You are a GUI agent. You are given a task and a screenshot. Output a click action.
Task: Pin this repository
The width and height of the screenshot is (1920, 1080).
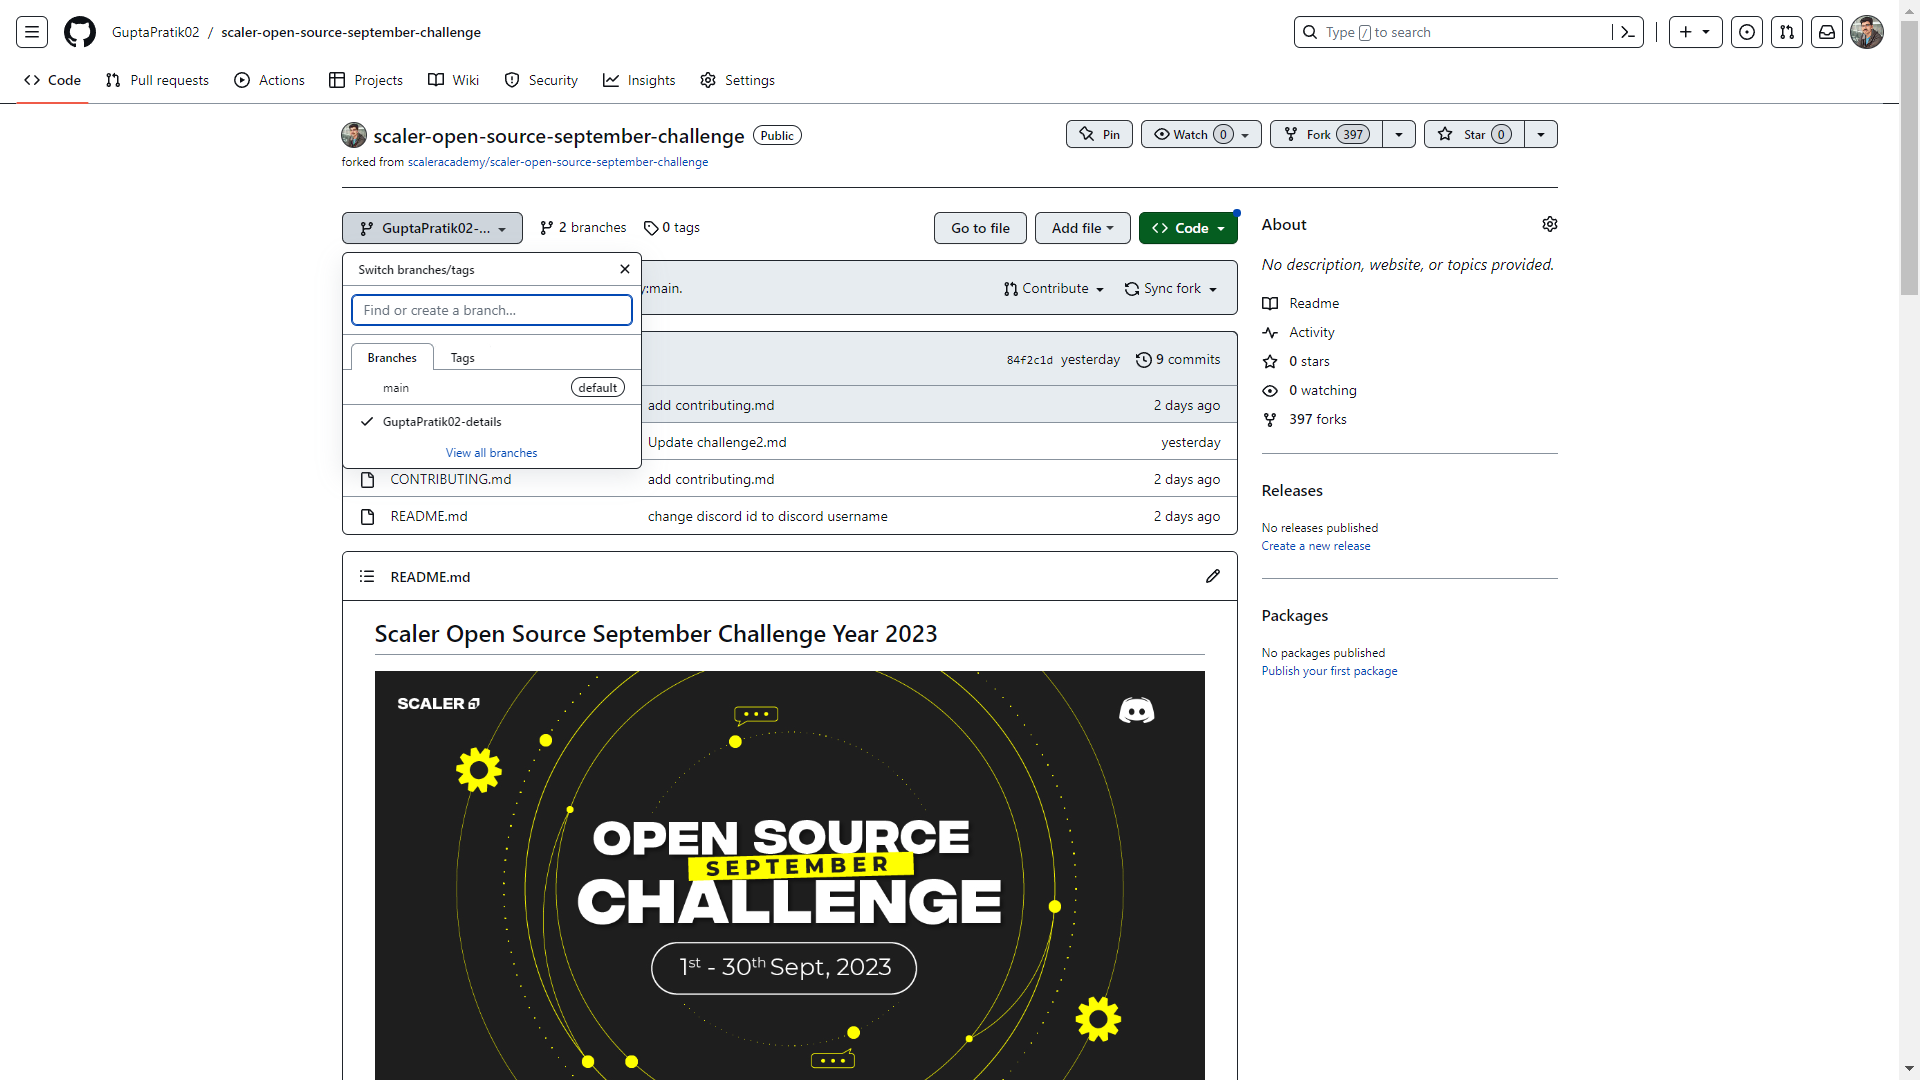click(x=1099, y=133)
